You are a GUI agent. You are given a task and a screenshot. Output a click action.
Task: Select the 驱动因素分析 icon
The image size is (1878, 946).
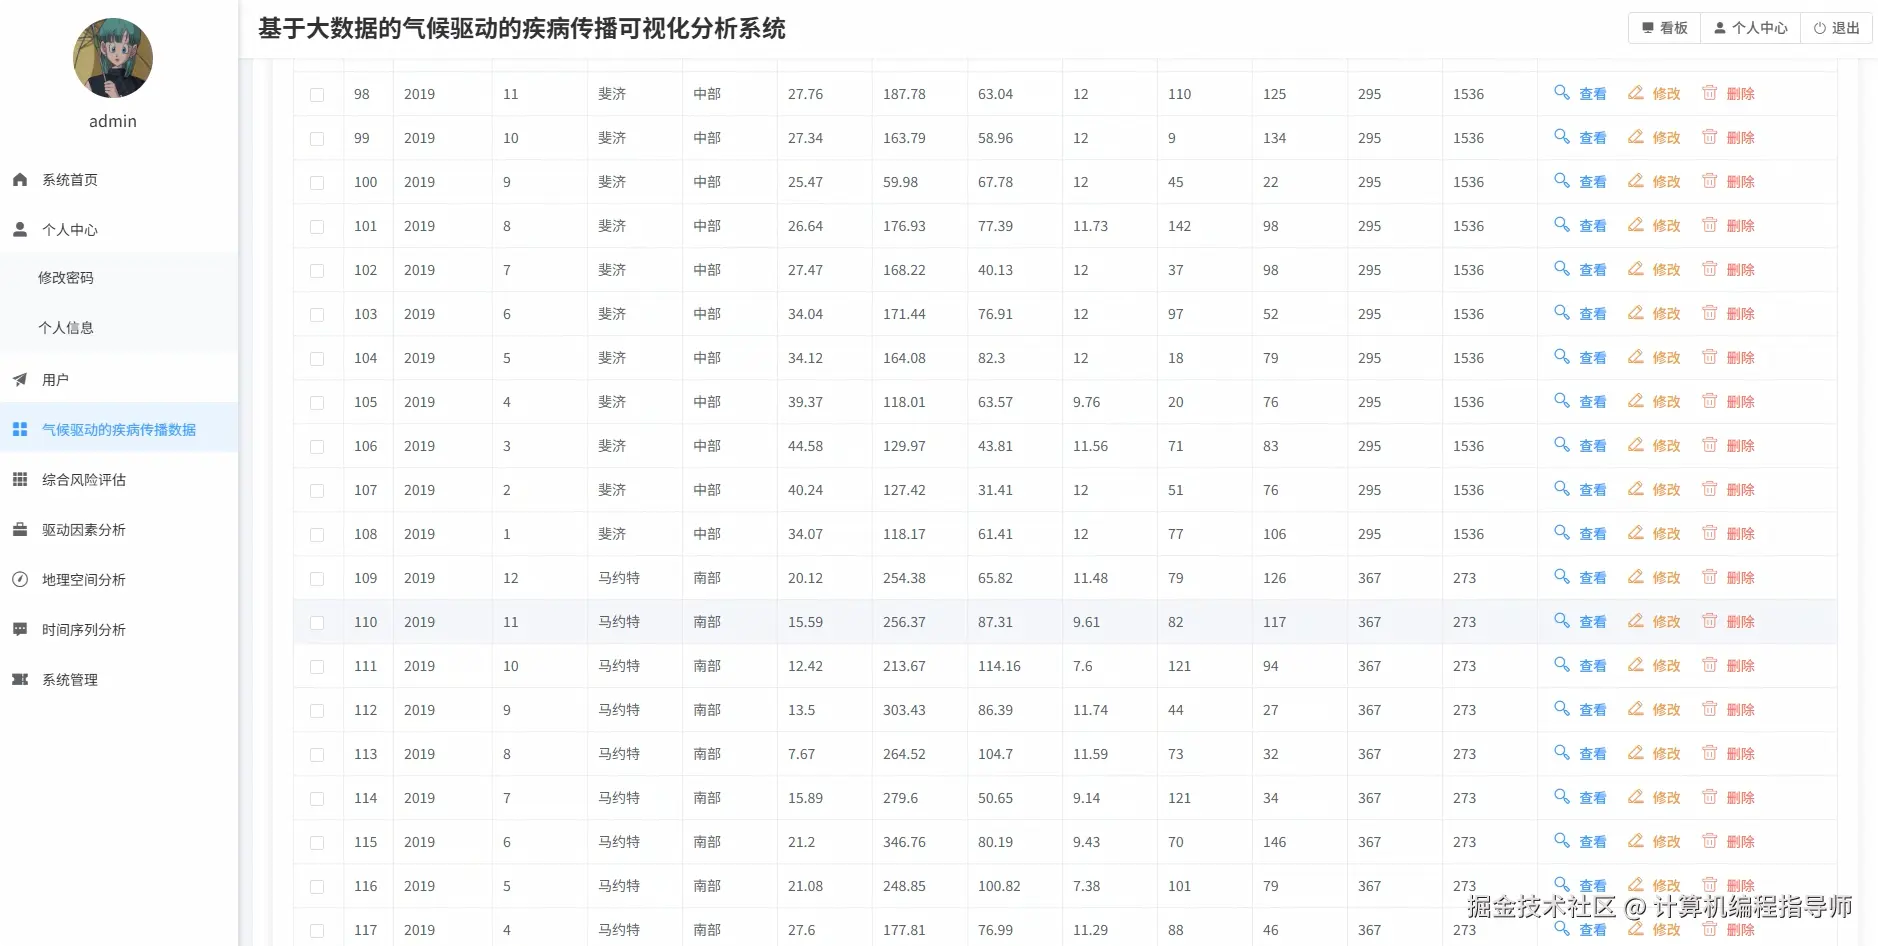(x=19, y=529)
